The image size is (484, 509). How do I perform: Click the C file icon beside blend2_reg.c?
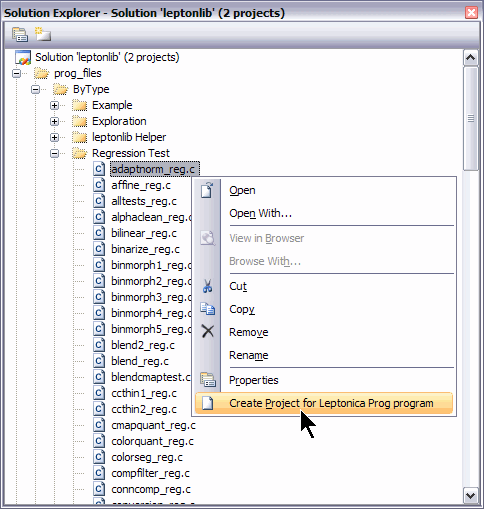click(x=99, y=345)
